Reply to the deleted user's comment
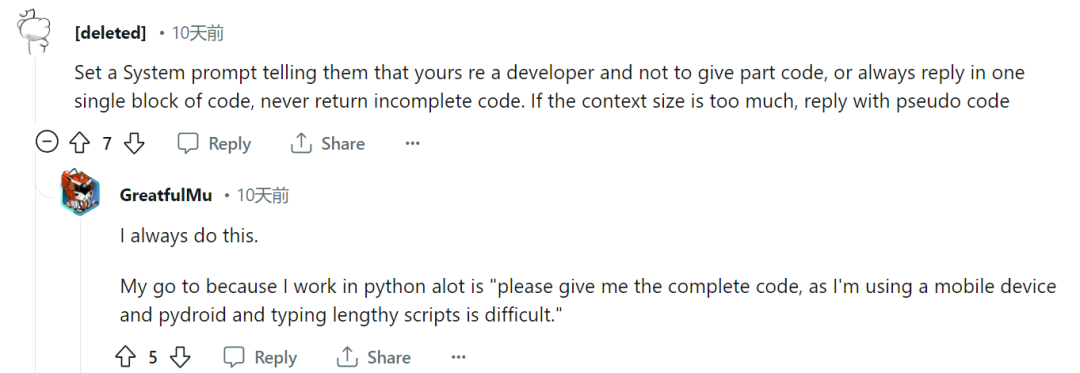The image size is (1080, 373). coord(214,143)
